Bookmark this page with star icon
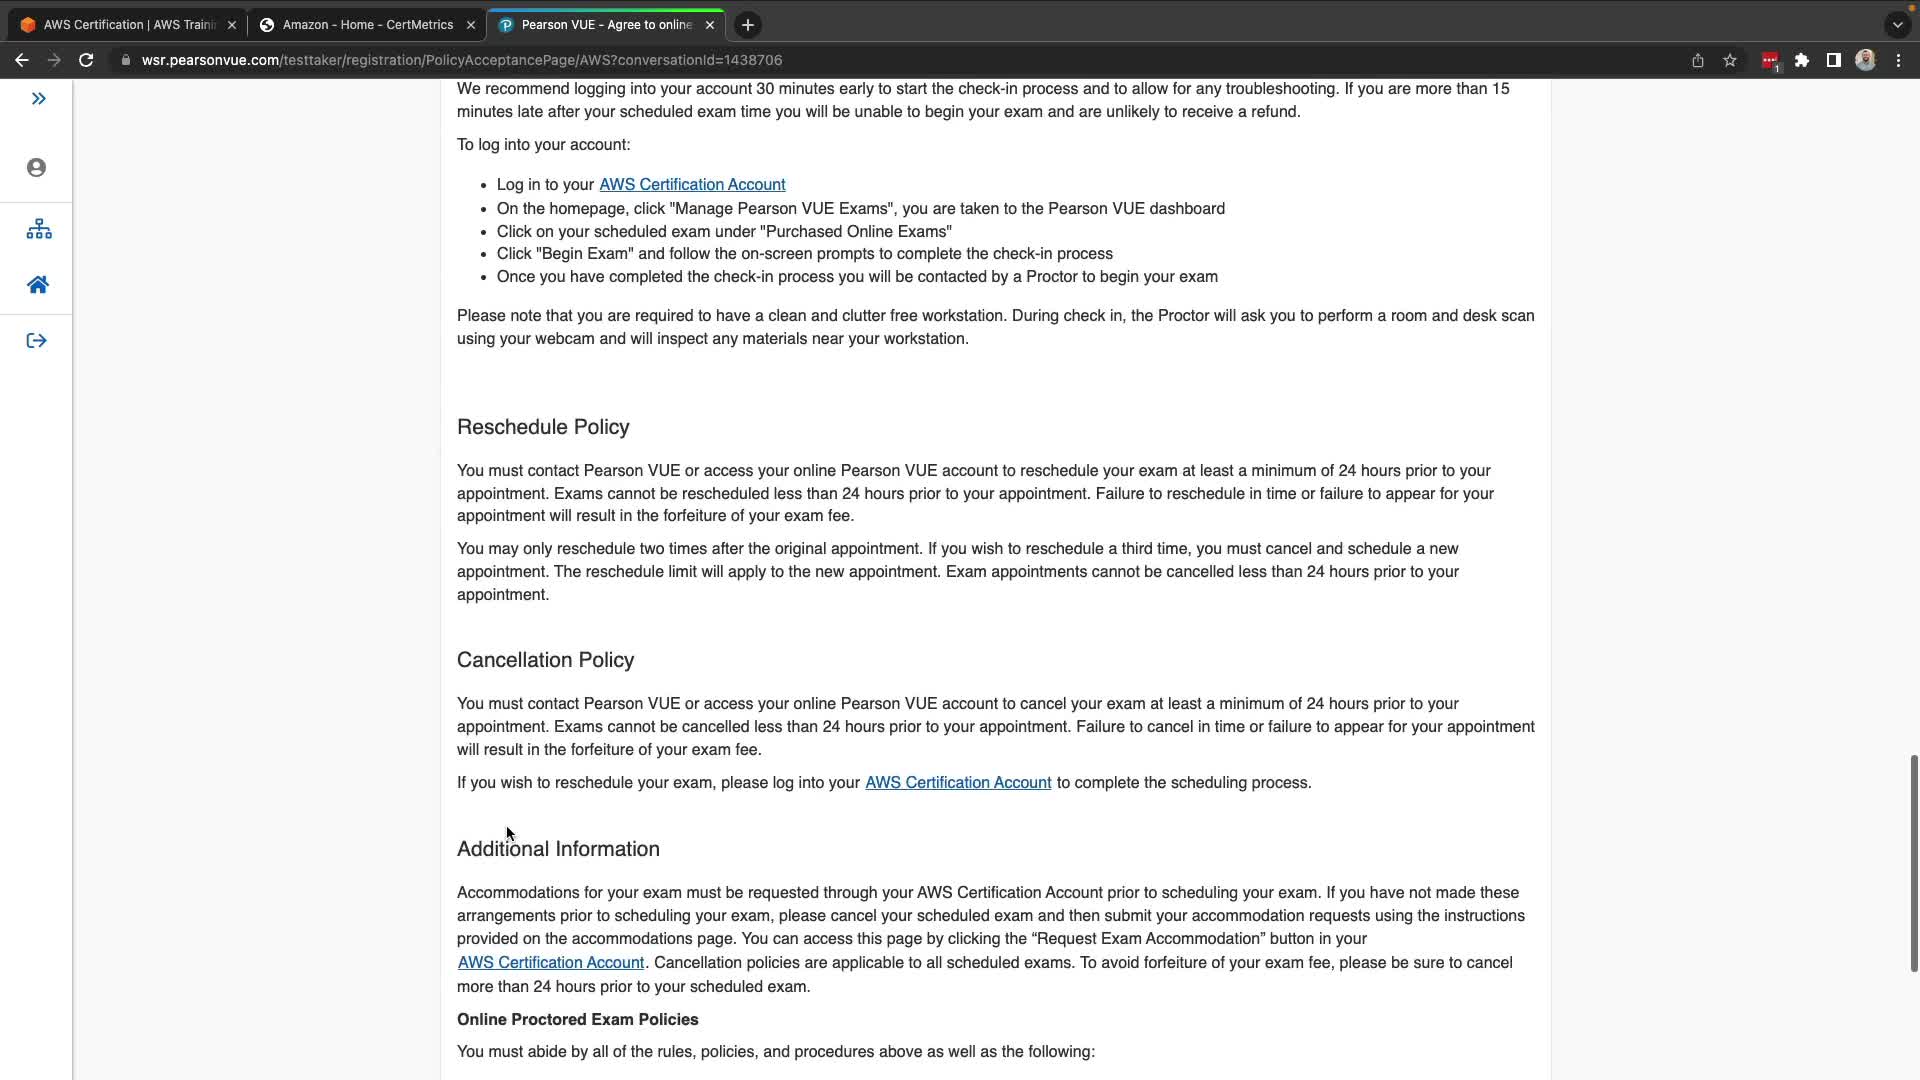Image resolution: width=1920 pixels, height=1080 pixels. pos(1730,60)
